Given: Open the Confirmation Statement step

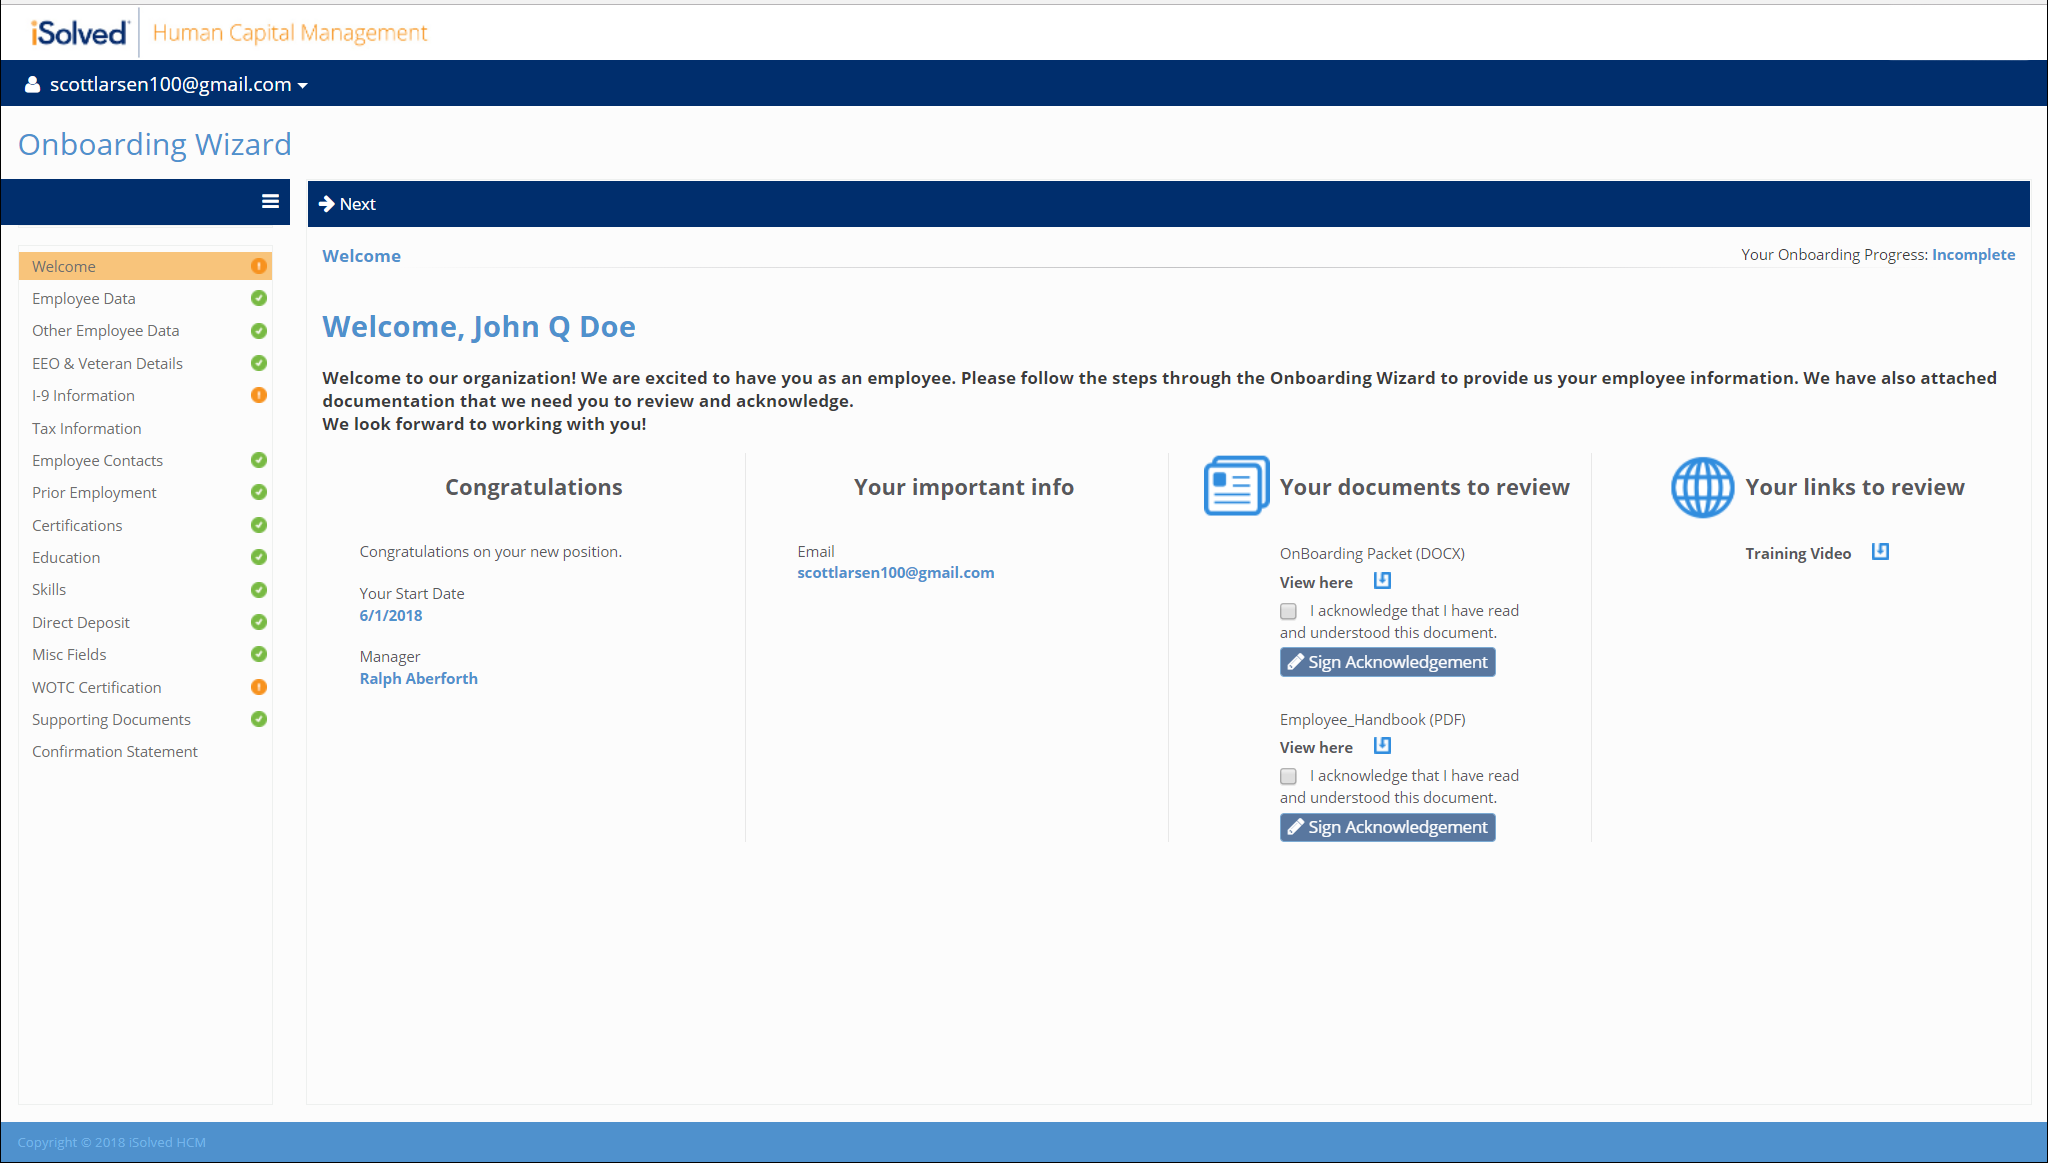Looking at the screenshot, I should click(x=115, y=751).
